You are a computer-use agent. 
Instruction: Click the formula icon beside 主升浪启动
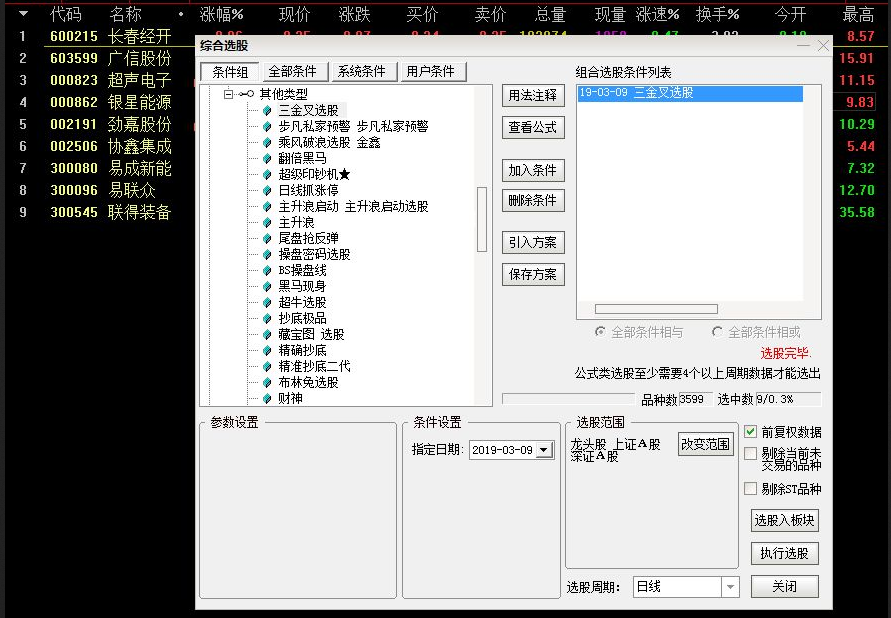(267, 206)
